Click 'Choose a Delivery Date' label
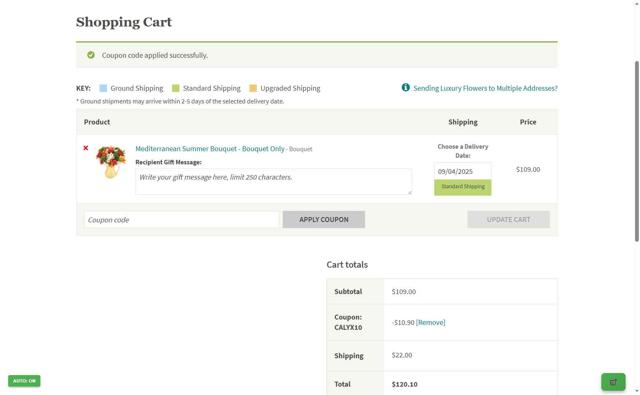Image resolution: width=640 pixels, height=395 pixels. point(462,151)
